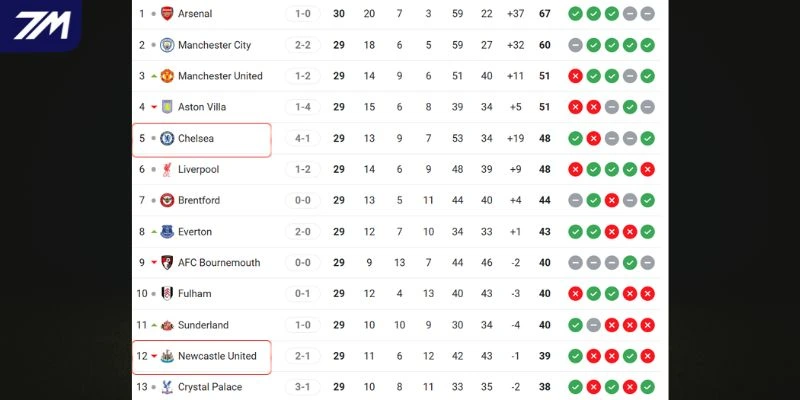Click Chelsea's 4-1 score badge
The width and height of the screenshot is (800, 400).
point(302,138)
